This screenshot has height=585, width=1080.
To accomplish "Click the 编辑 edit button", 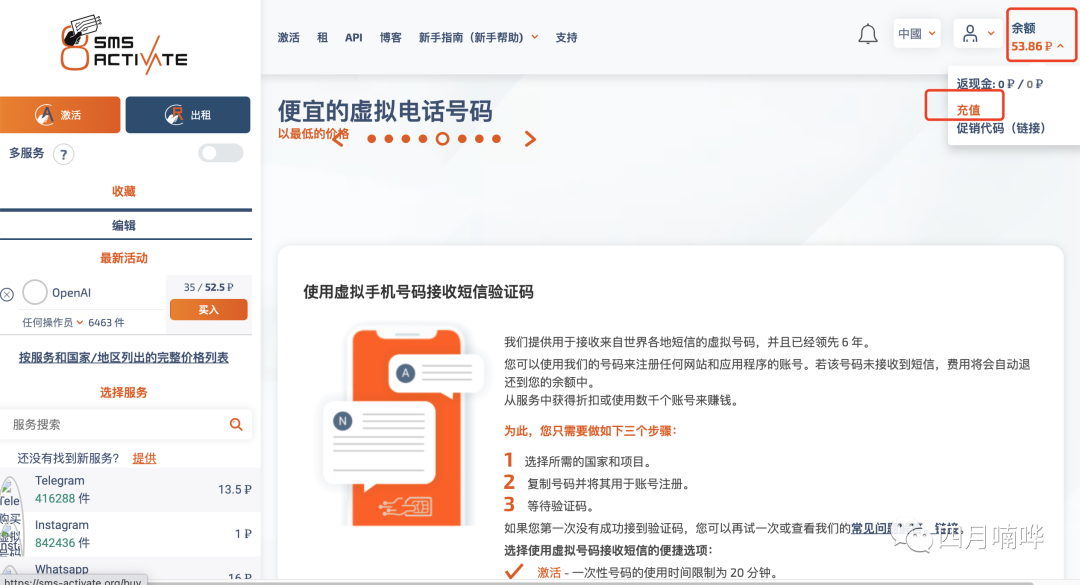I will (124, 225).
